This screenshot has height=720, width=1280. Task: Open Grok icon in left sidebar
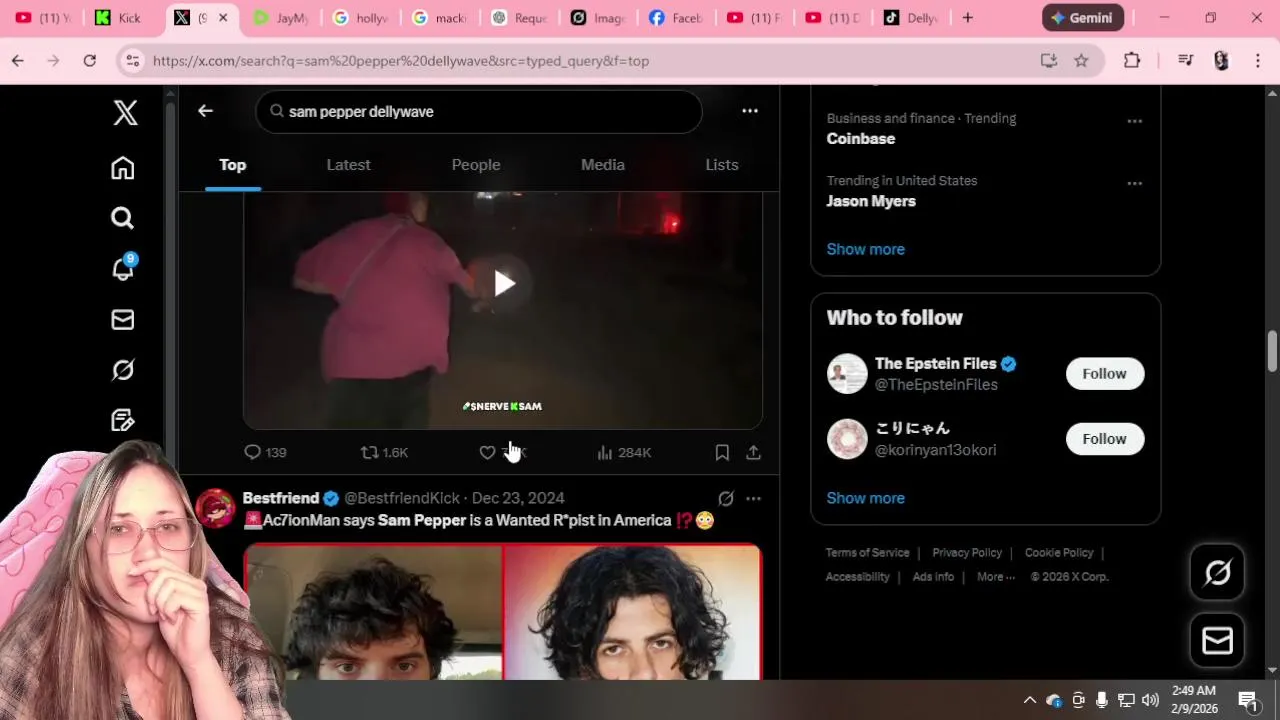(123, 370)
